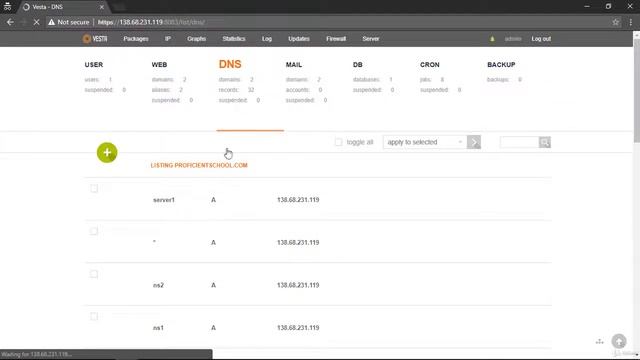The image size is (640, 360).
Task: Open the Firewall menu
Action: tap(336, 39)
